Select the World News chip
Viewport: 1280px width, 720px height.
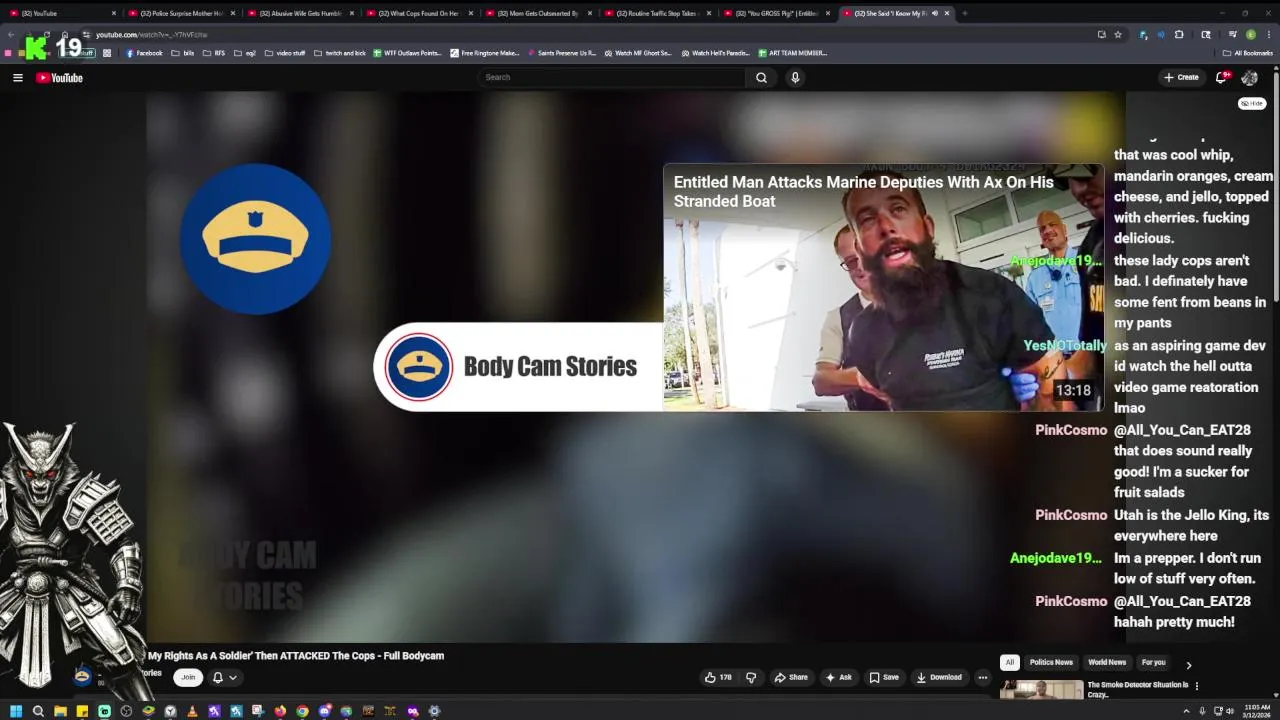pos(1107,662)
